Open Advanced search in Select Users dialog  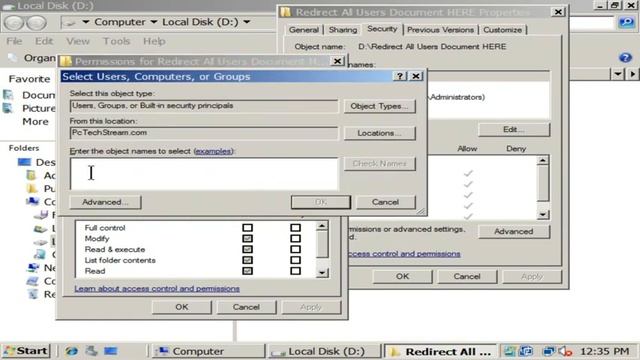click(x=105, y=202)
